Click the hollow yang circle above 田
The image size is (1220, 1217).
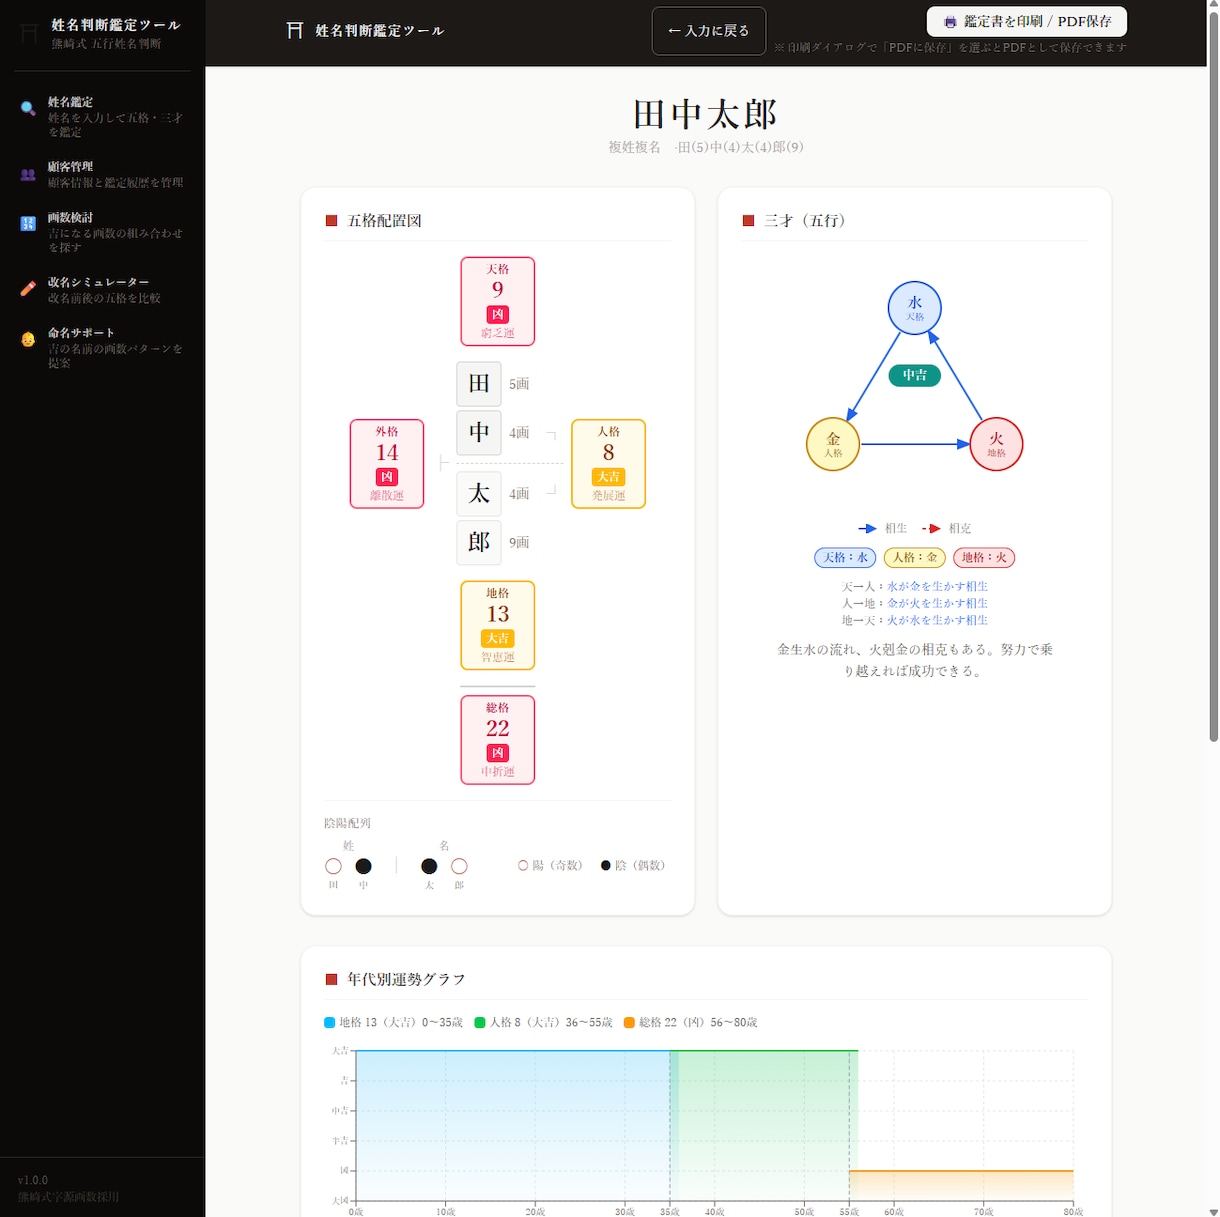(x=334, y=866)
